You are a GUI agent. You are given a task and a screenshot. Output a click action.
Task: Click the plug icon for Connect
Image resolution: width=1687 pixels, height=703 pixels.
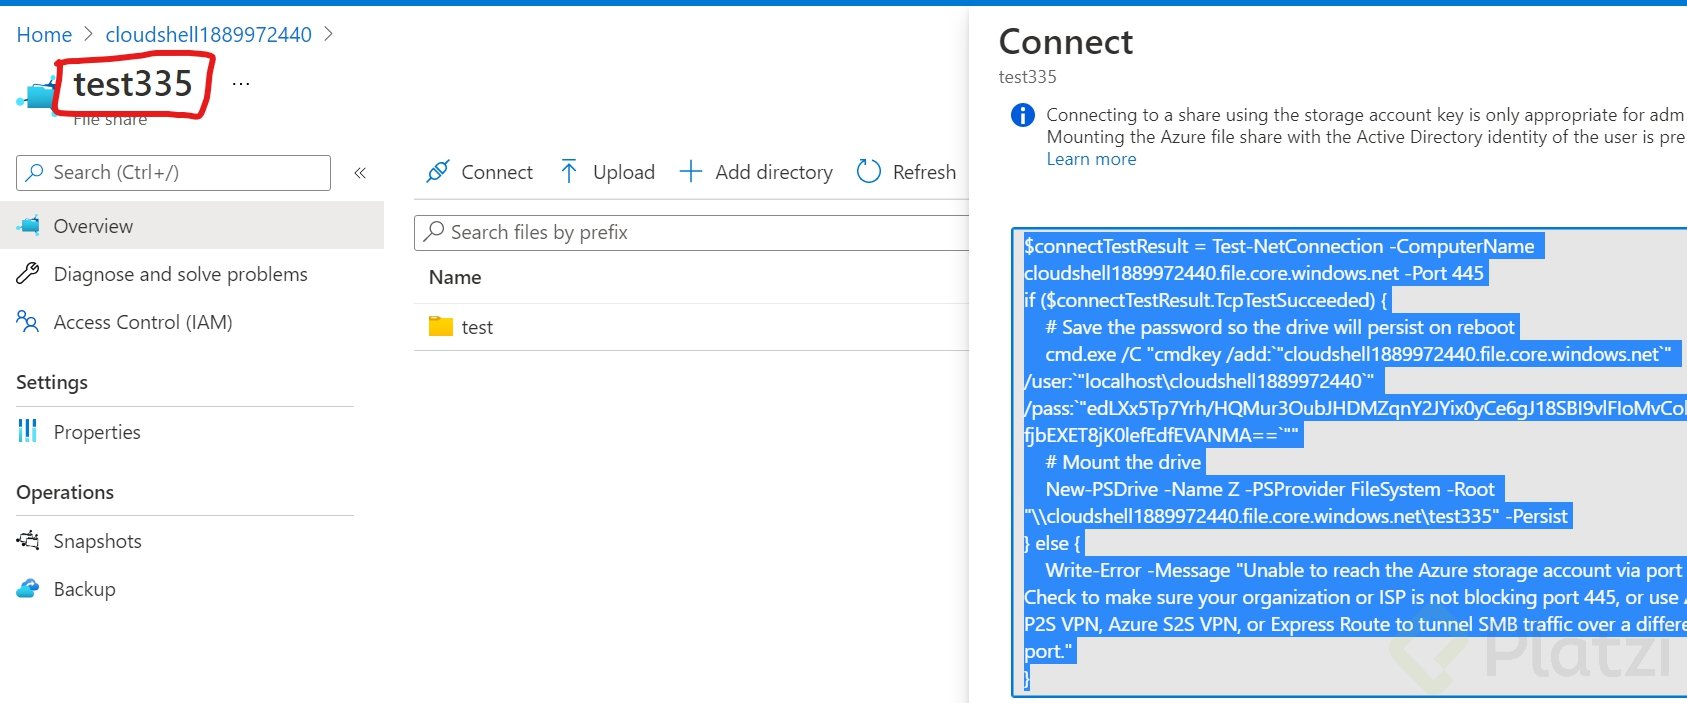(x=437, y=172)
